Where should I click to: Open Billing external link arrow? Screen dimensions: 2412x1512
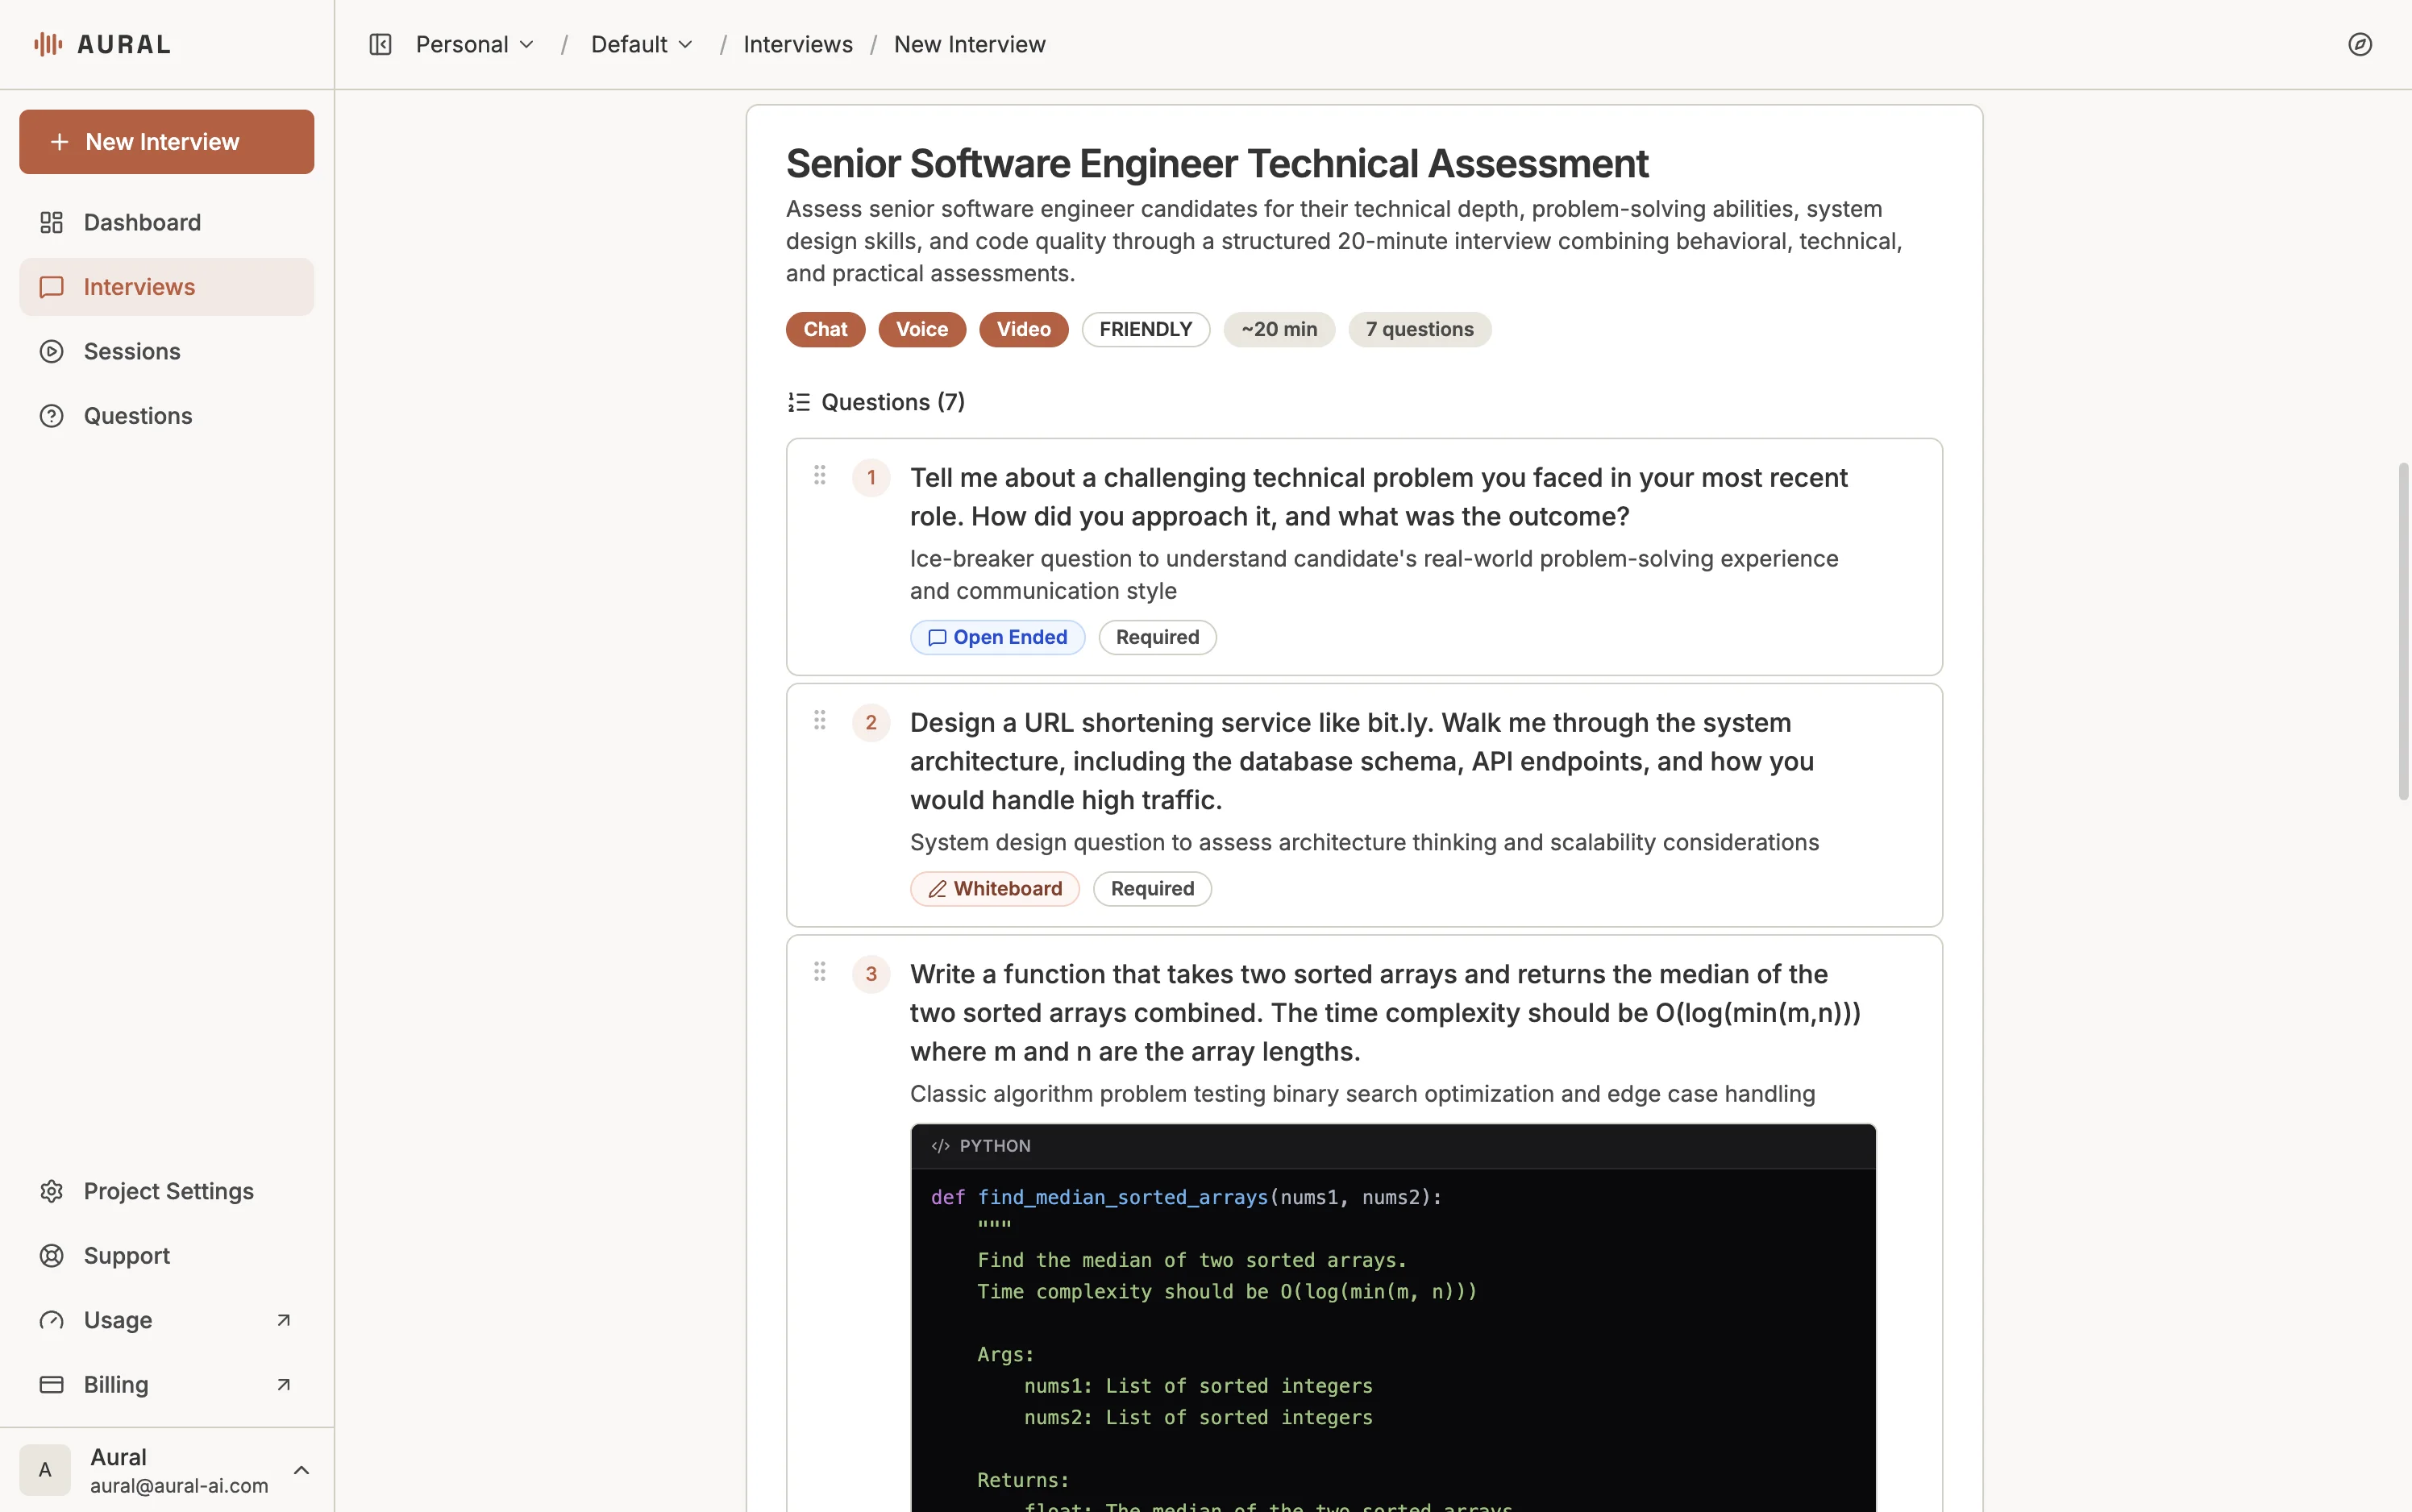[283, 1385]
